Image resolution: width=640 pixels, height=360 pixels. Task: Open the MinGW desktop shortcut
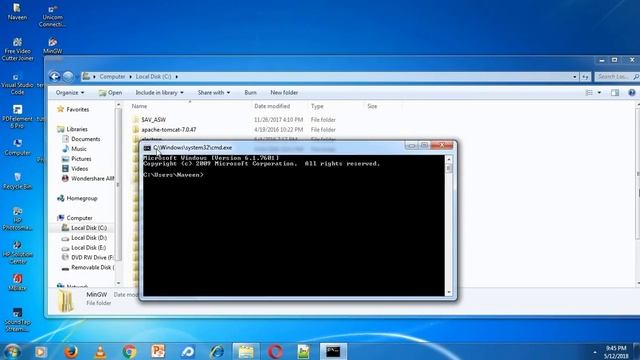point(52,46)
